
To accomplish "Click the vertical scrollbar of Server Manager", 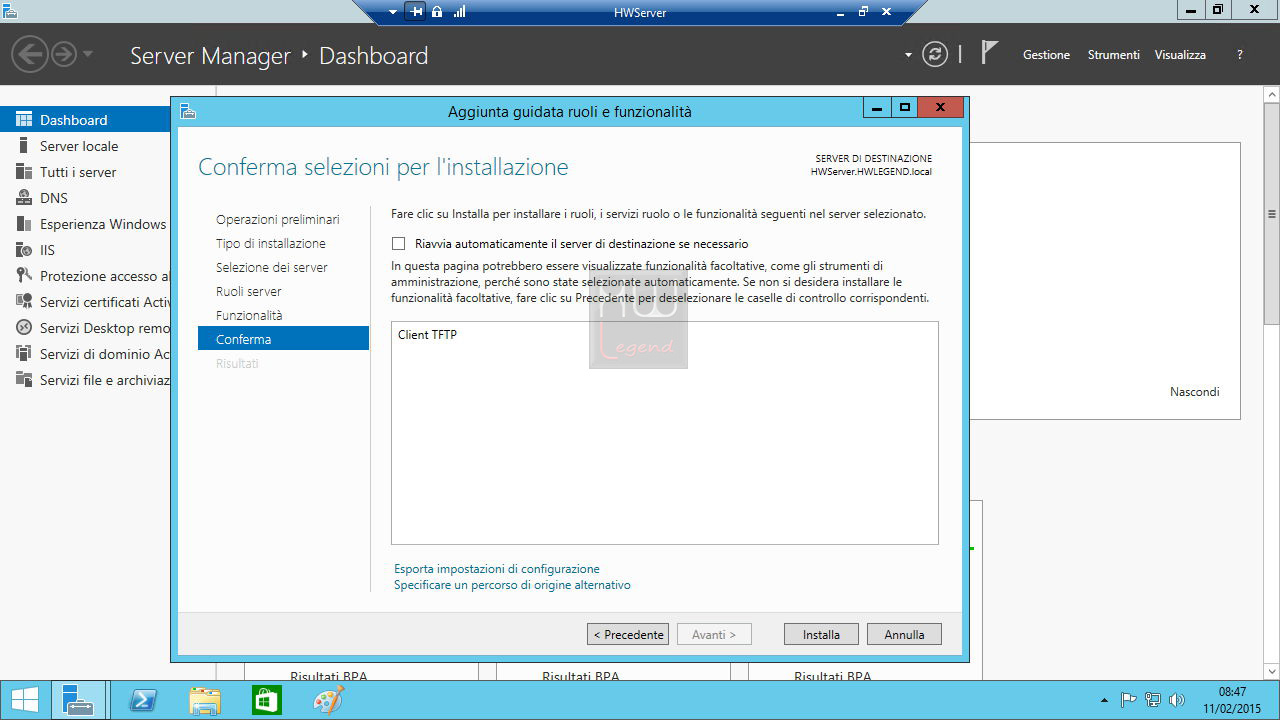I will (x=1272, y=214).
